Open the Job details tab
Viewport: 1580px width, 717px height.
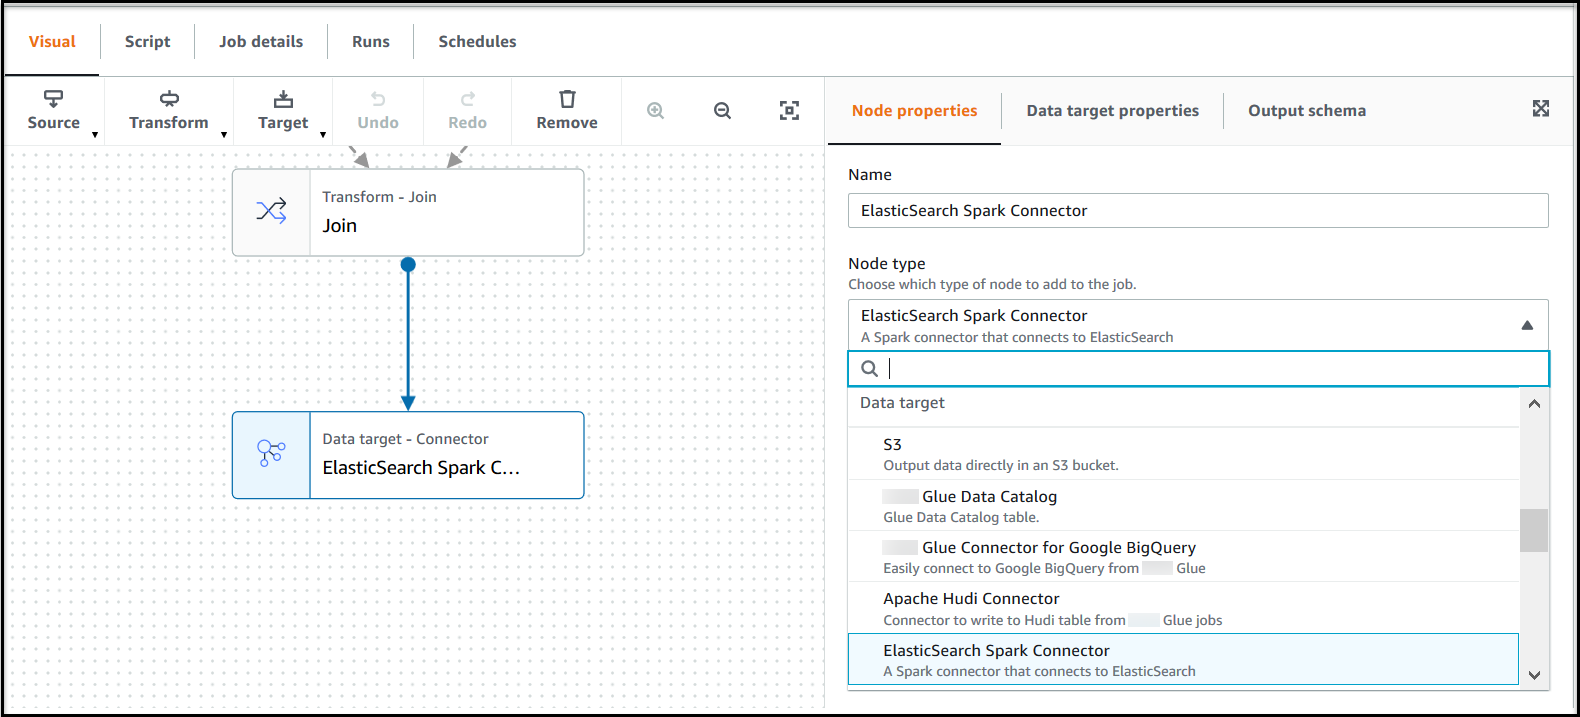[x=261, y=42]
